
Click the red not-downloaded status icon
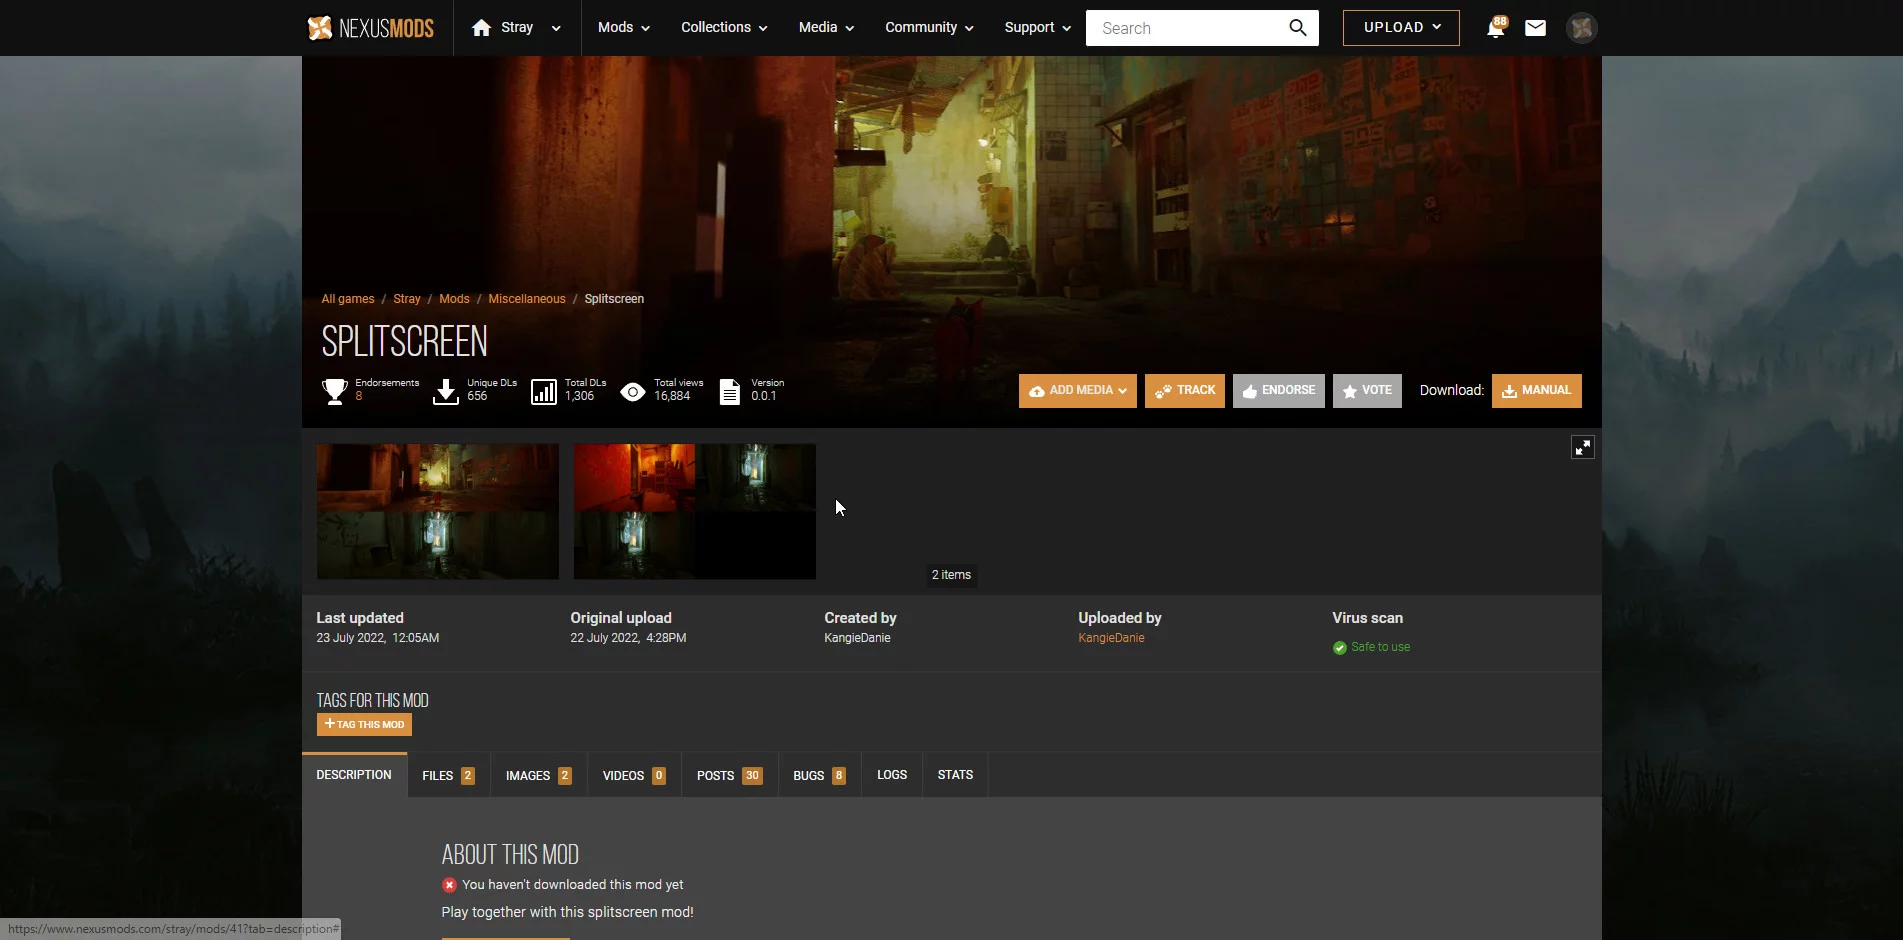(x=449, y=885)
